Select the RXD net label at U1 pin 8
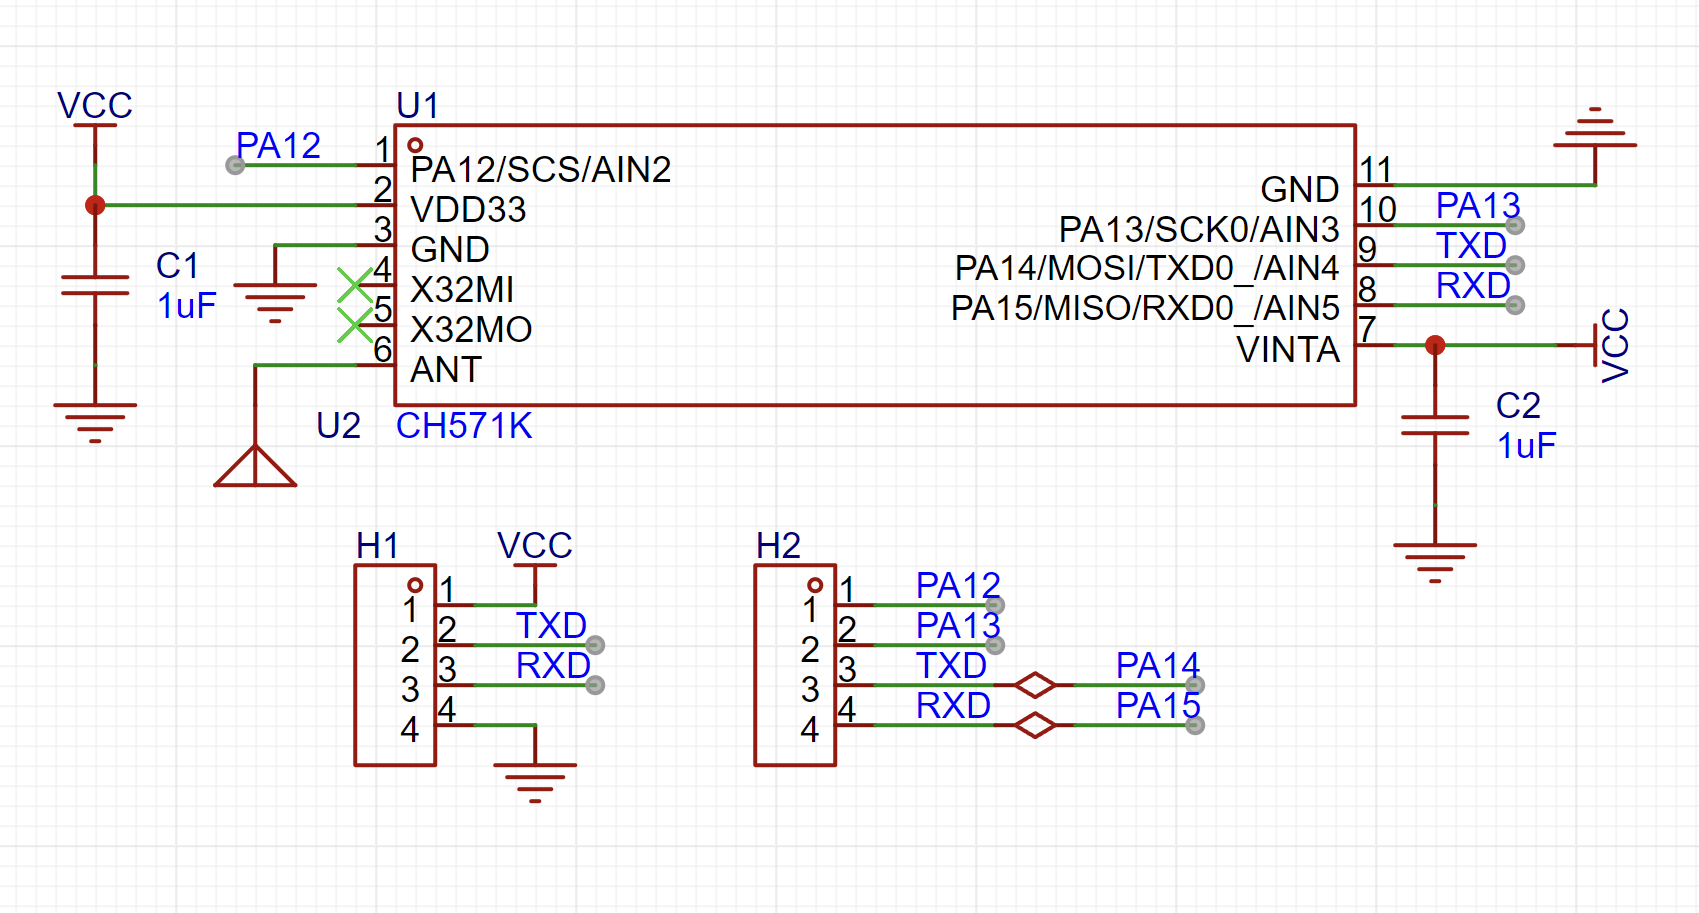The height and width of the screenshot is (913, 1699). (x=1473, y=286)
